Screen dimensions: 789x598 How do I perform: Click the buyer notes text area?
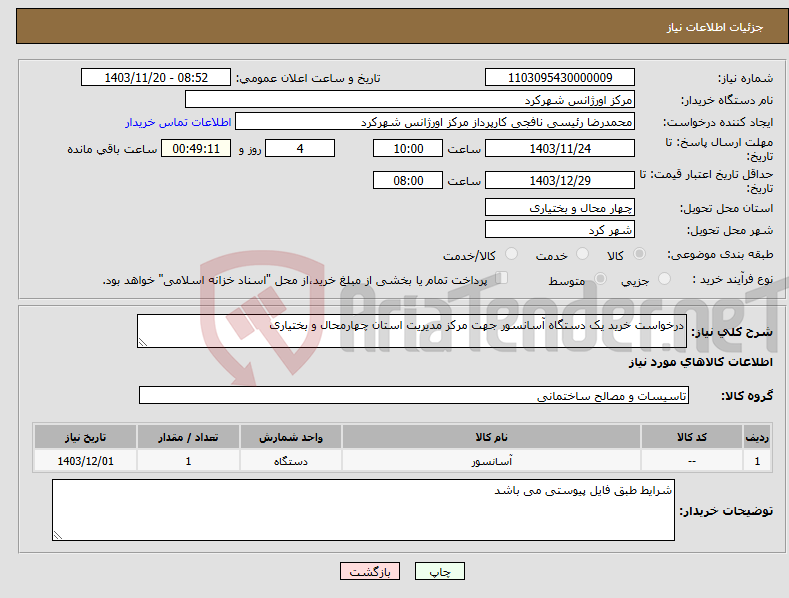click(x=363, y=510)
